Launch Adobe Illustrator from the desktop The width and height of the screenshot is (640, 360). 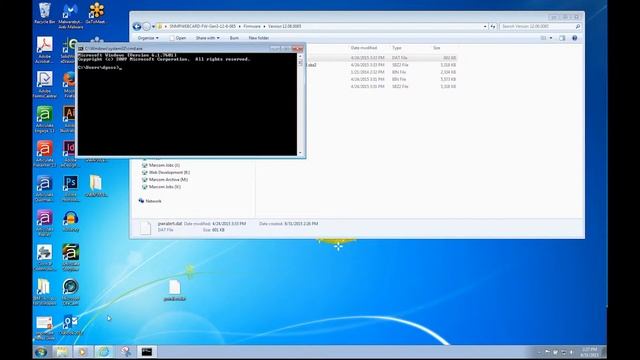[69, 119]
